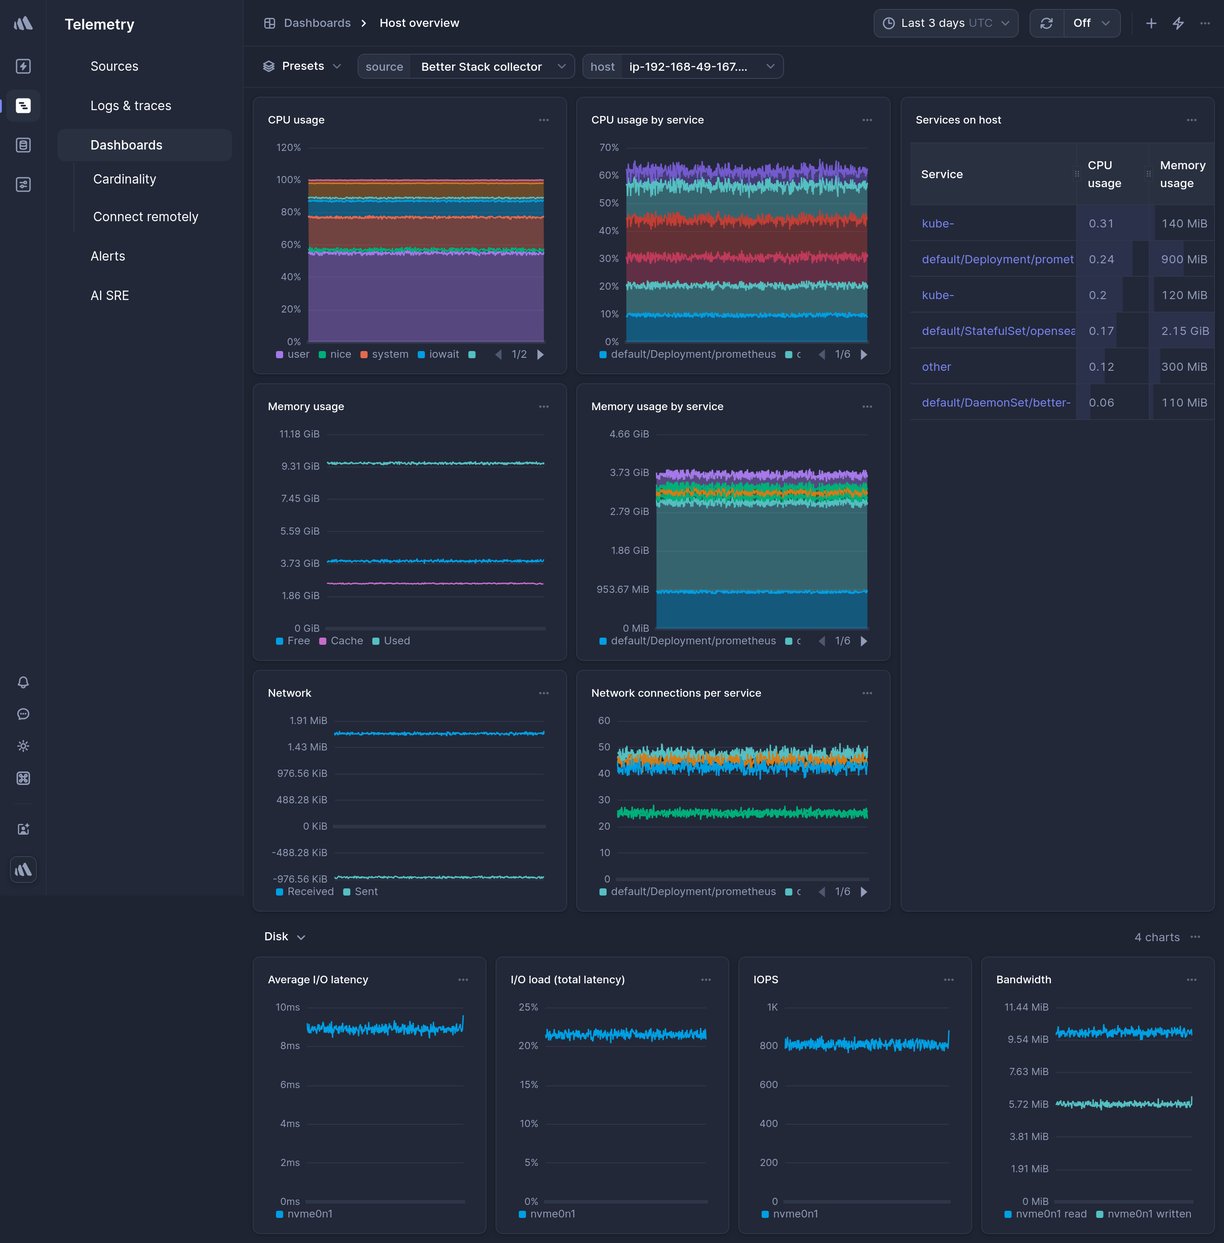Click the refresh icon next to Off
The height and width of the screenshot is (1243, 1224).
coord(1046,22)
